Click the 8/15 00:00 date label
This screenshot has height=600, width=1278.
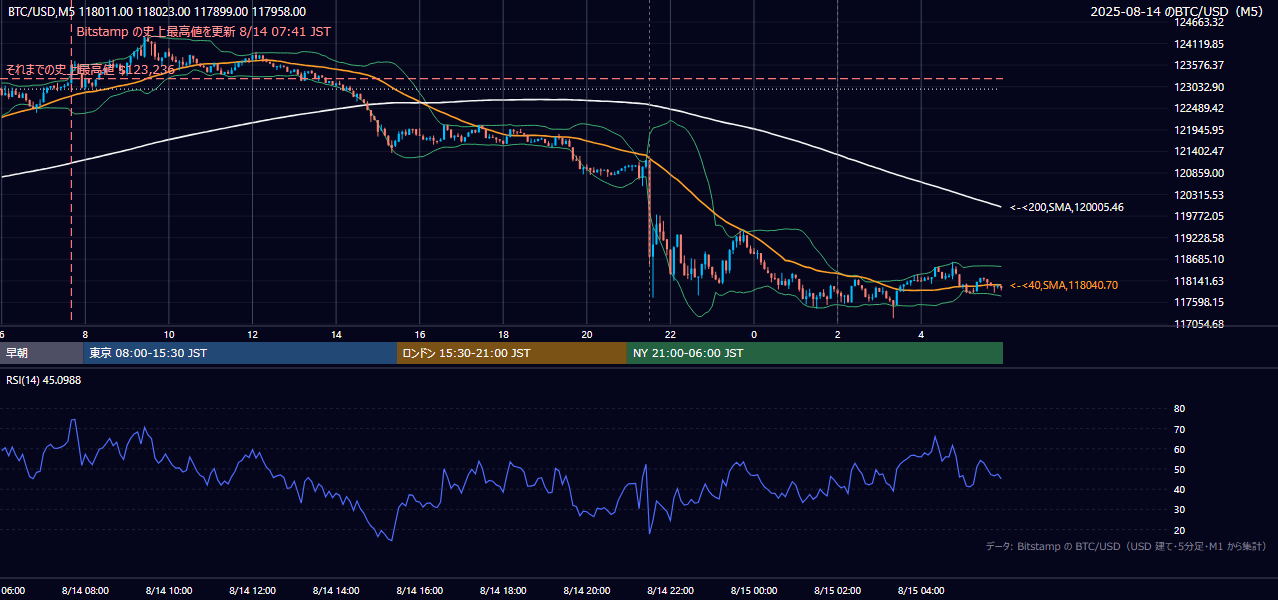[x=754, y=591]
